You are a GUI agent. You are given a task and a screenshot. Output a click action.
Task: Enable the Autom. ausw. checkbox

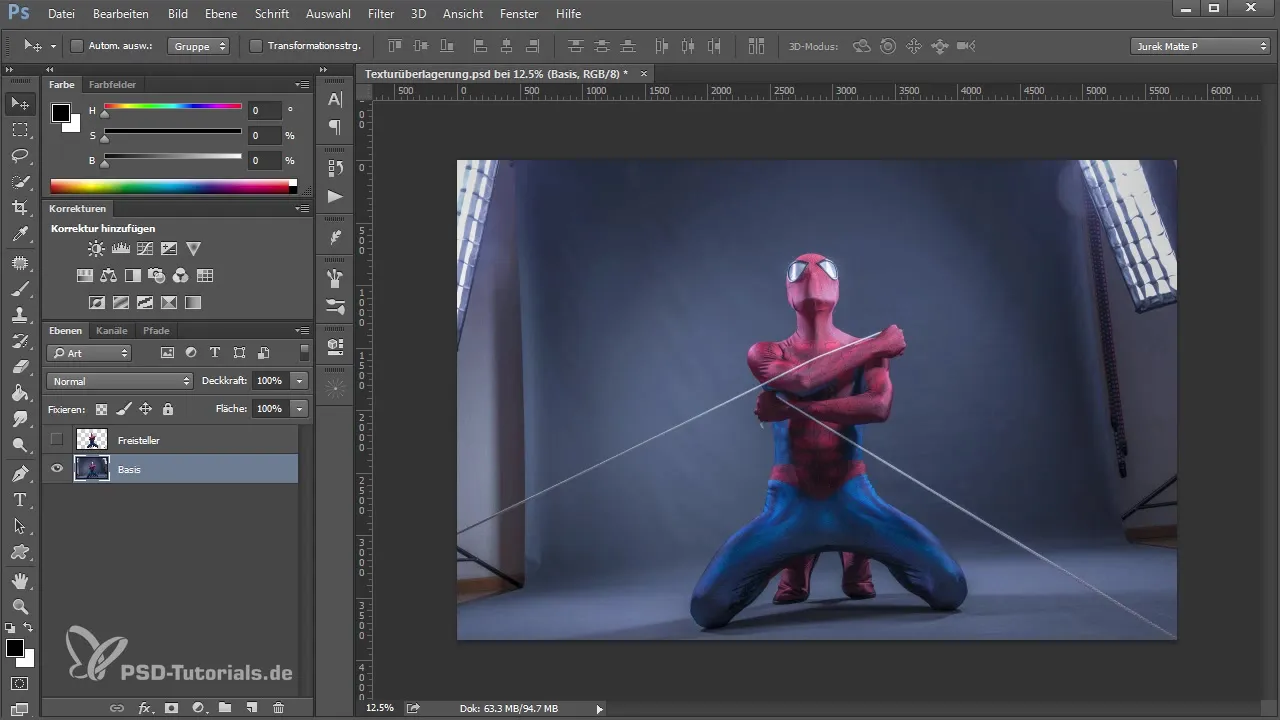[77, 46]
